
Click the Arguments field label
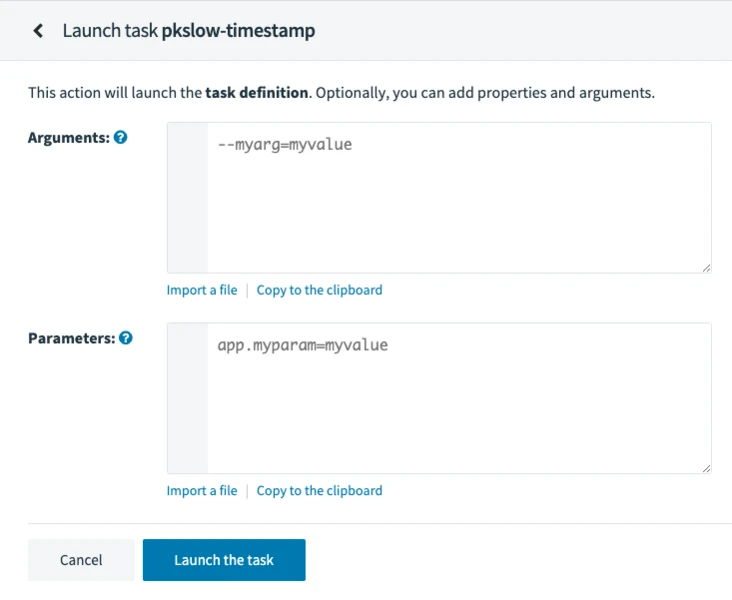[x=68, y=138]
